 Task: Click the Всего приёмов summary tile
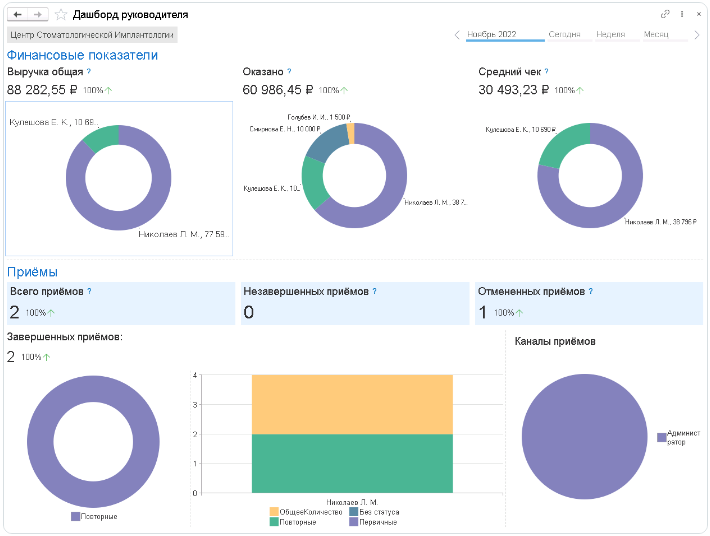tap(121, 303)
